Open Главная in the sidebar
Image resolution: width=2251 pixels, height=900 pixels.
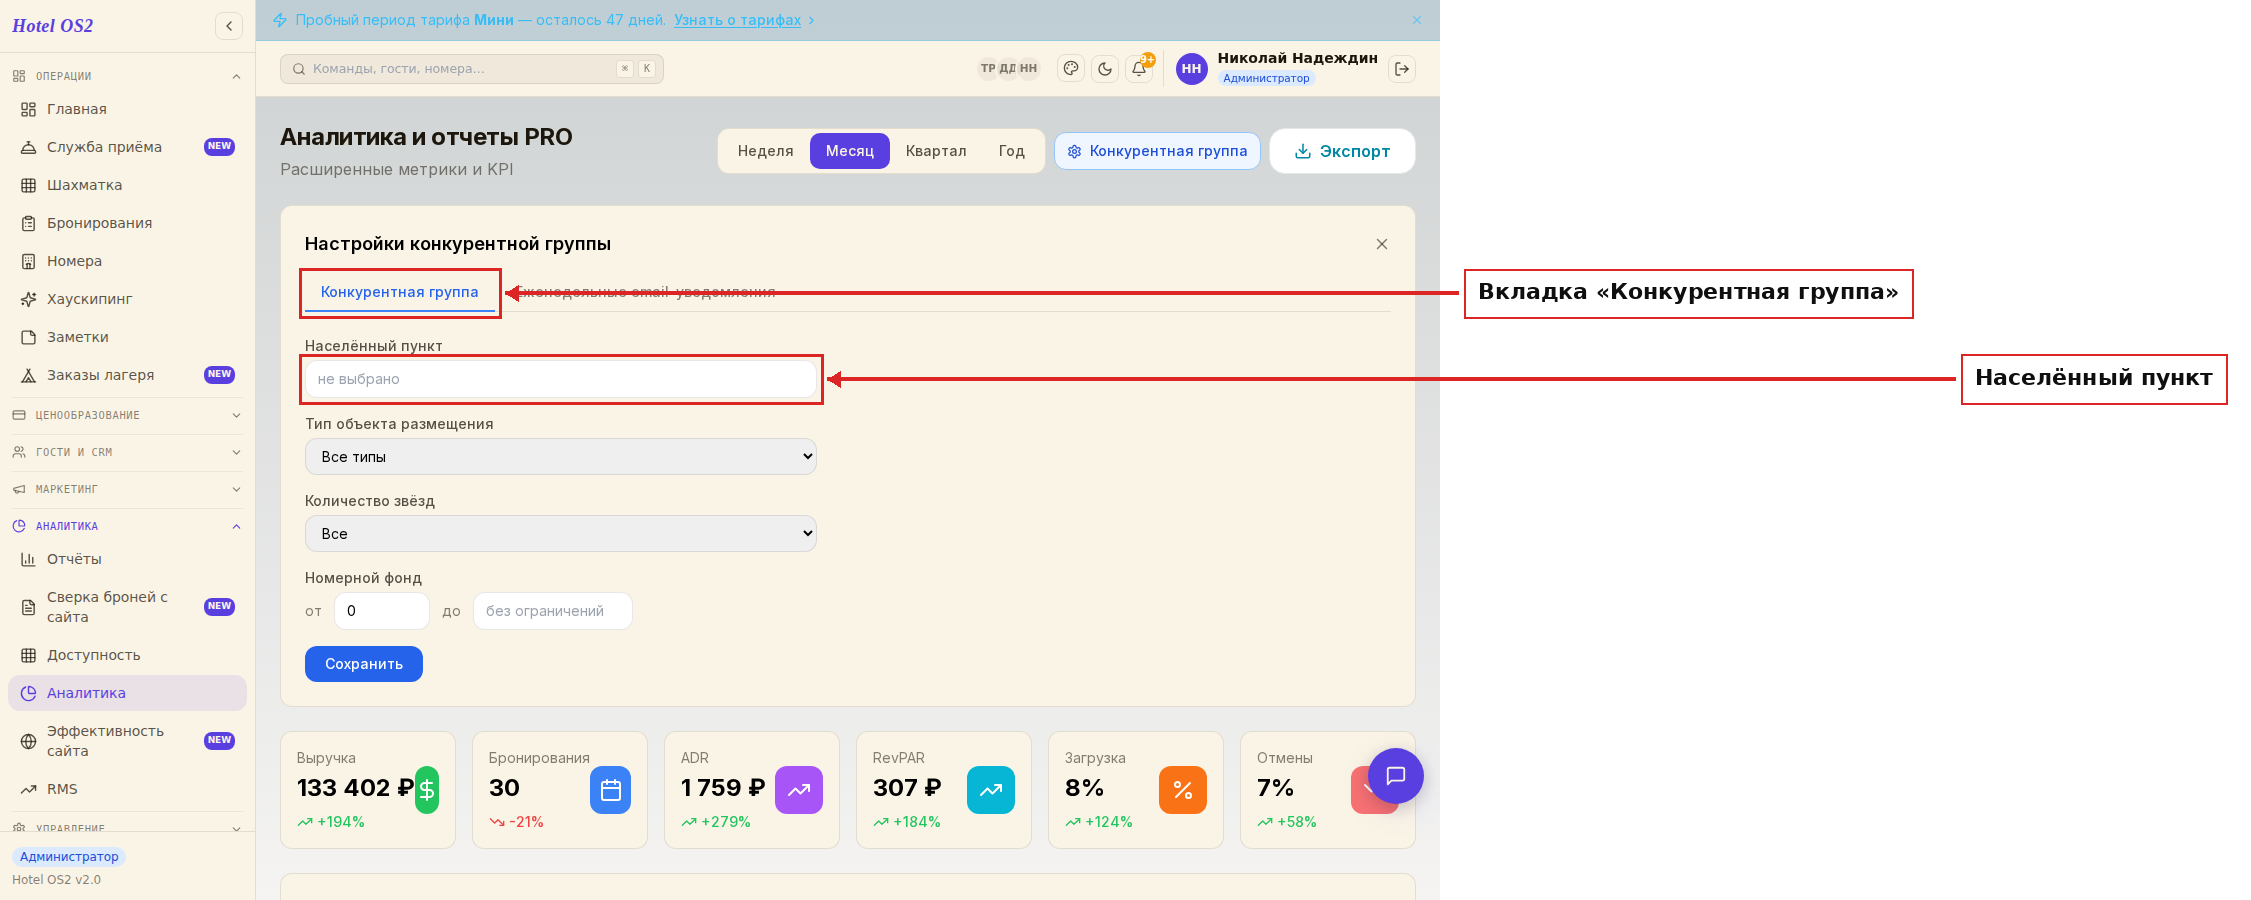pos(127,109)
